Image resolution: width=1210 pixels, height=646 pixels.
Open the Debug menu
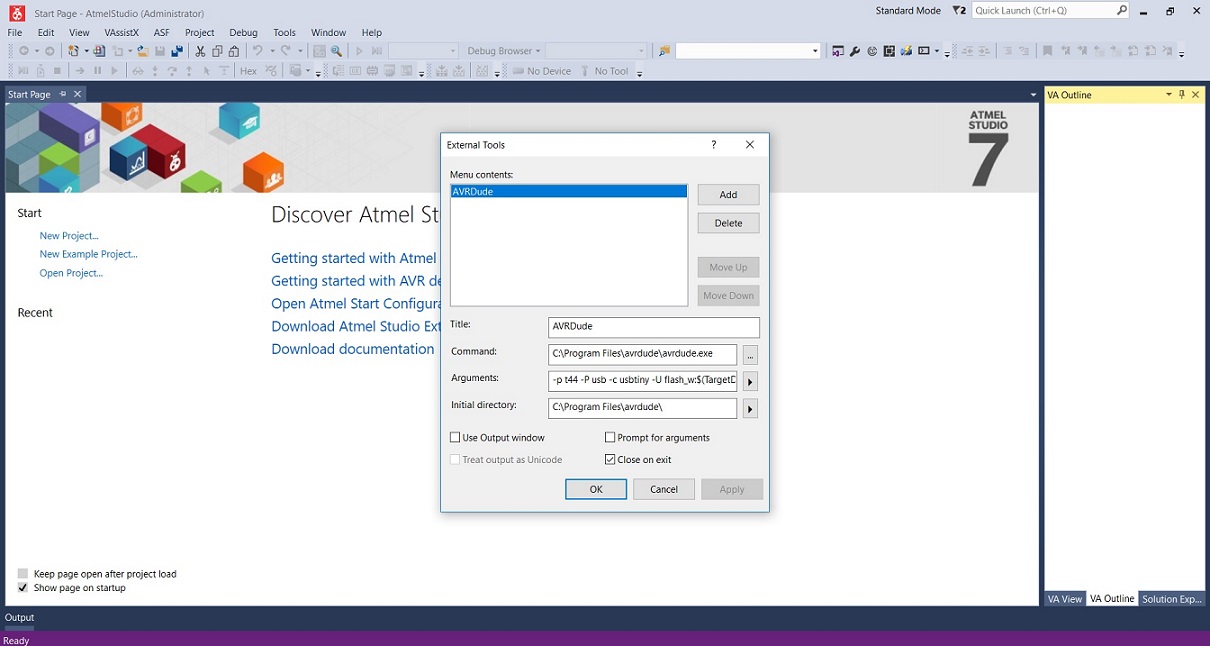pos(243,32)
